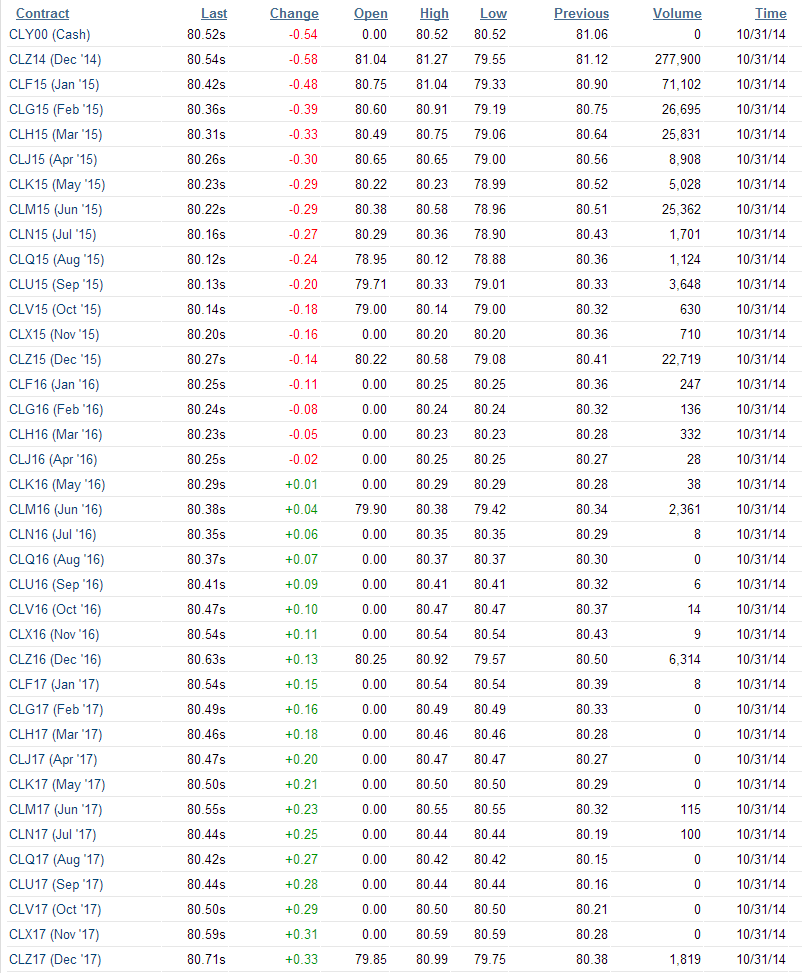
Task: Sort by Open column header
Action: [371, 13]
